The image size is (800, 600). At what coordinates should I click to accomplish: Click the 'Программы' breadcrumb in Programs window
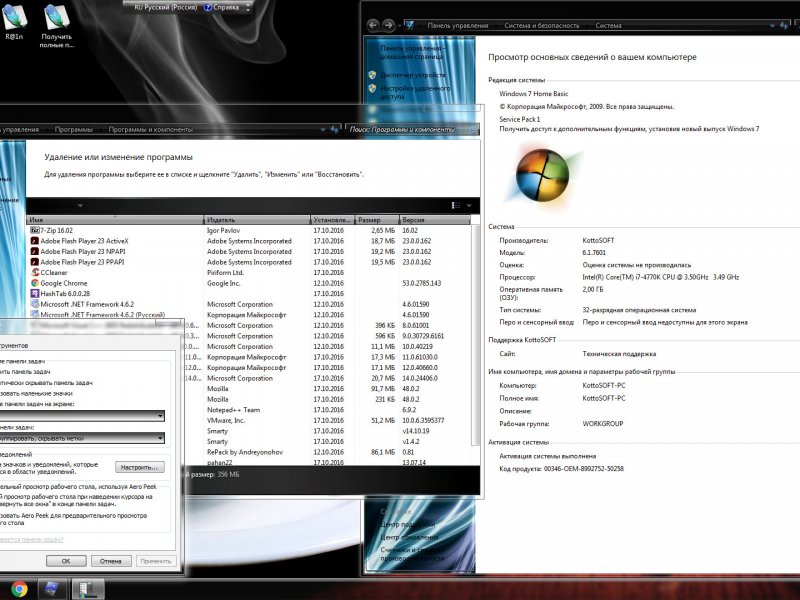point(74,130)
